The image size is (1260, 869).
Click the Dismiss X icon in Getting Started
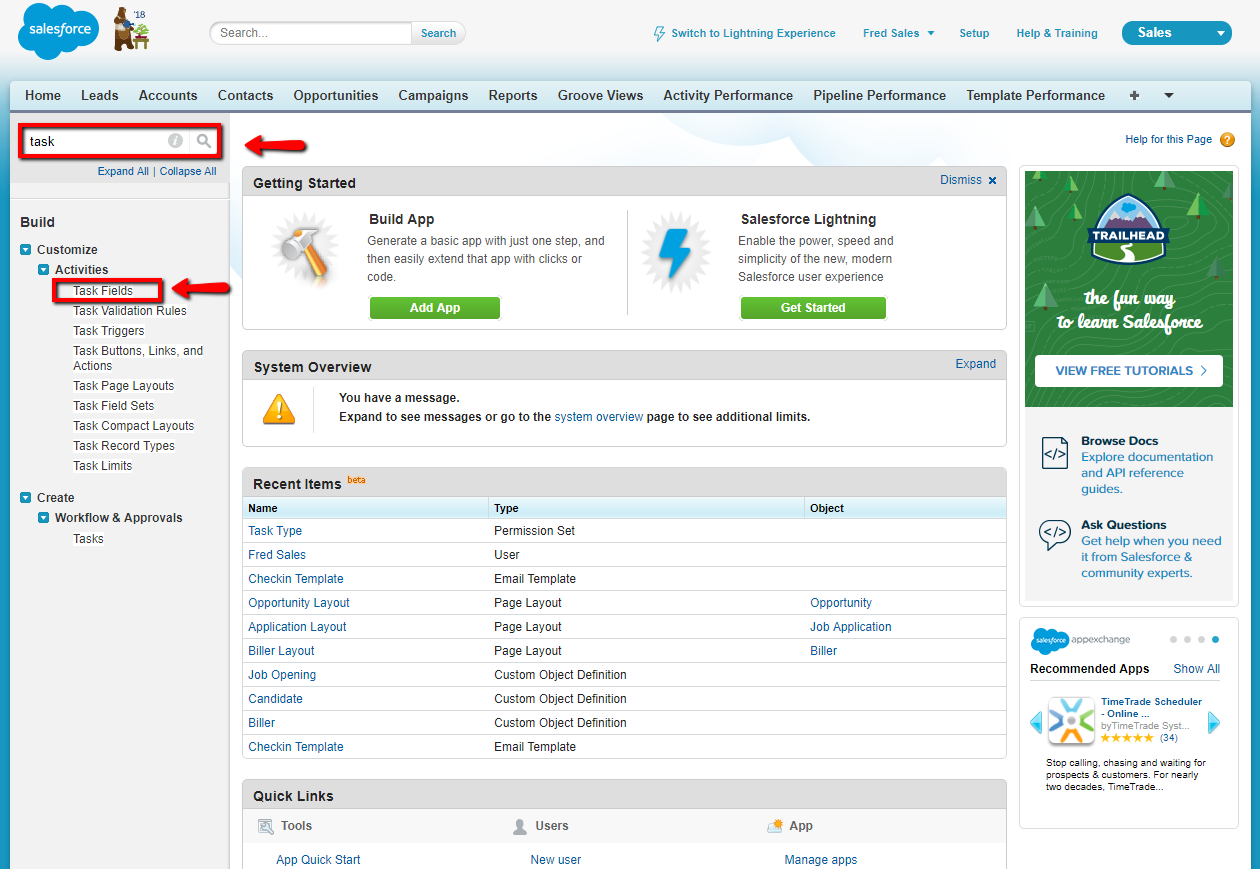(x=992, y=181)
